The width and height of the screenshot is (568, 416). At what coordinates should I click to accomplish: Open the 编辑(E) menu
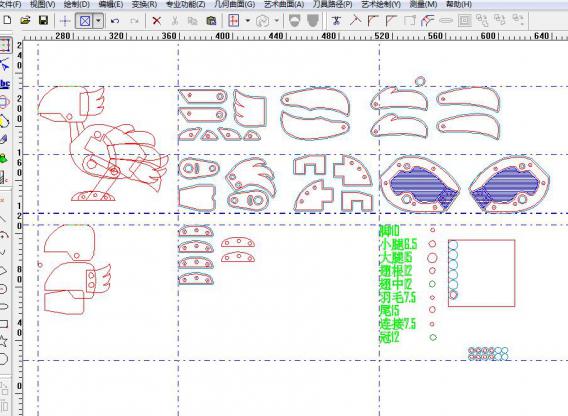(x=110, y=4)
